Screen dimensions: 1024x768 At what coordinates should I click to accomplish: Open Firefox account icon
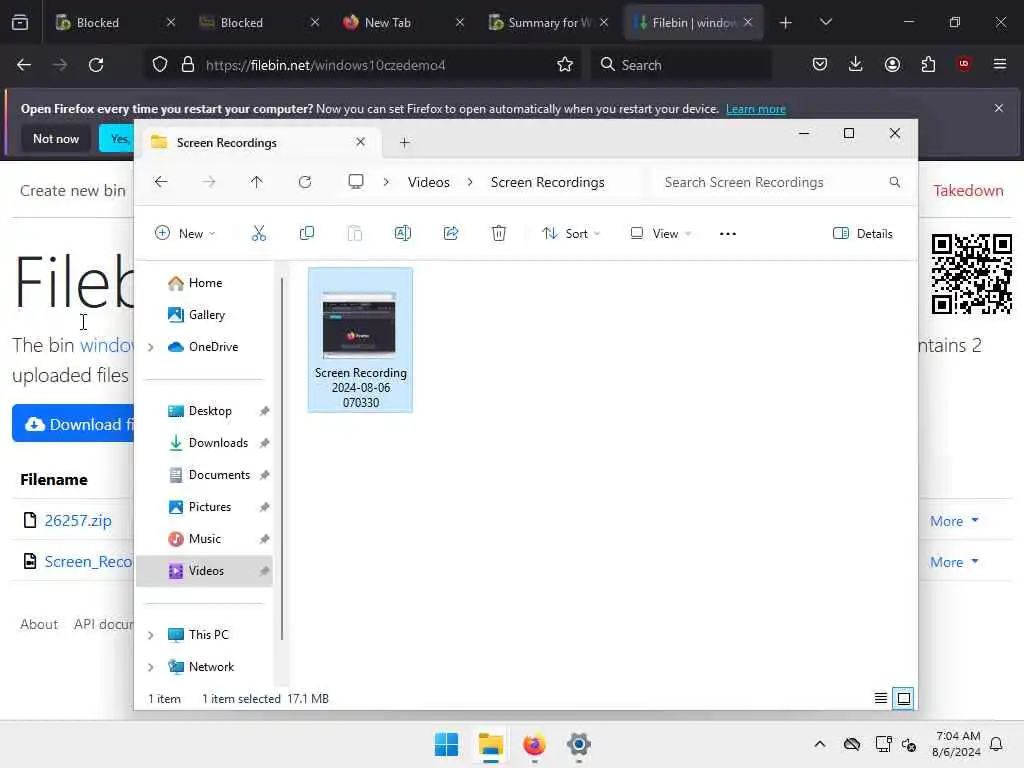(892, 64)
